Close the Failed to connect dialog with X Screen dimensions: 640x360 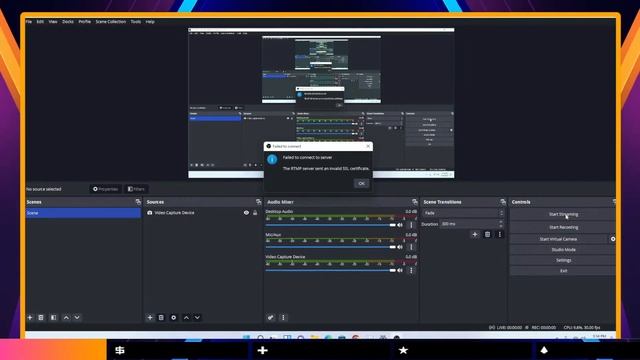coord(368,146)
